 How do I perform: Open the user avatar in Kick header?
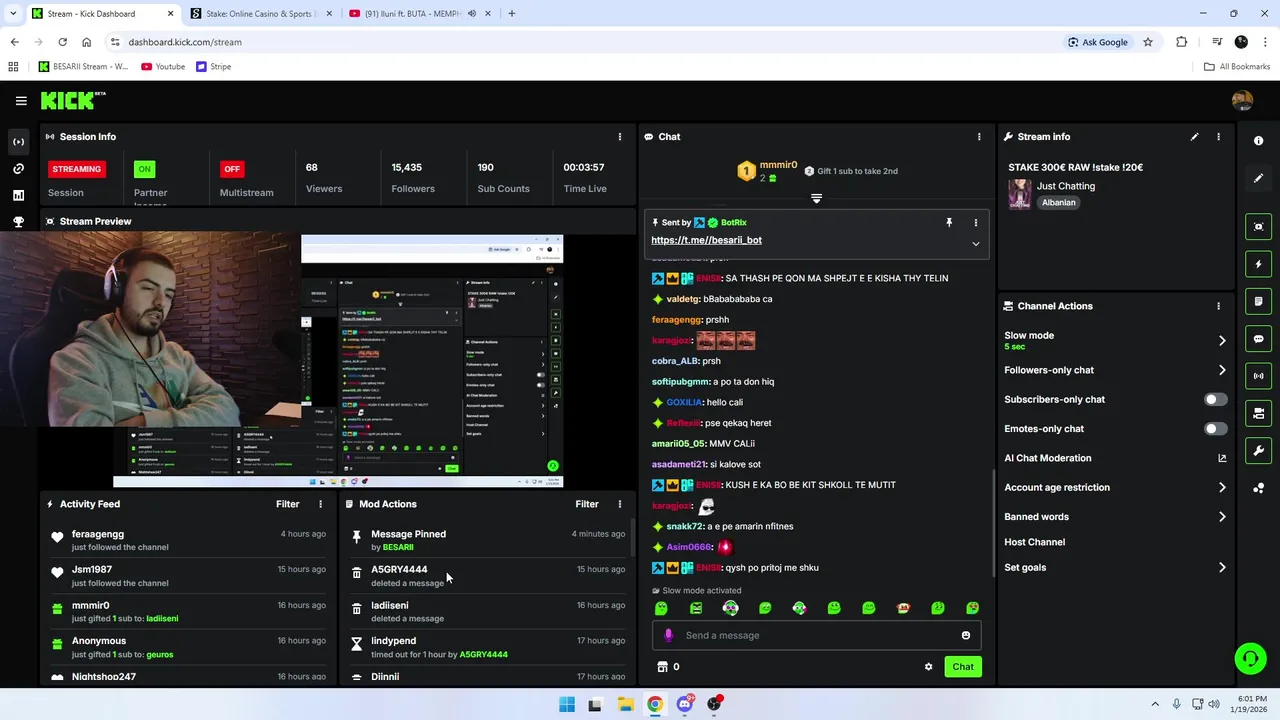[x=1242, y=100]
